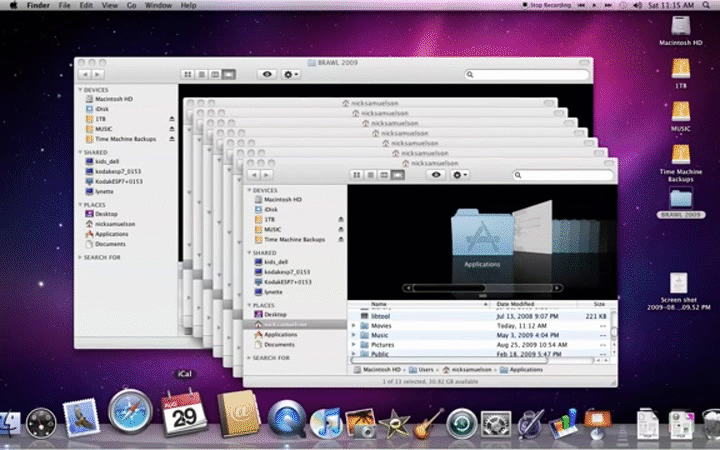
Task: Open the Go menu in menu bar
Action: 131,6
